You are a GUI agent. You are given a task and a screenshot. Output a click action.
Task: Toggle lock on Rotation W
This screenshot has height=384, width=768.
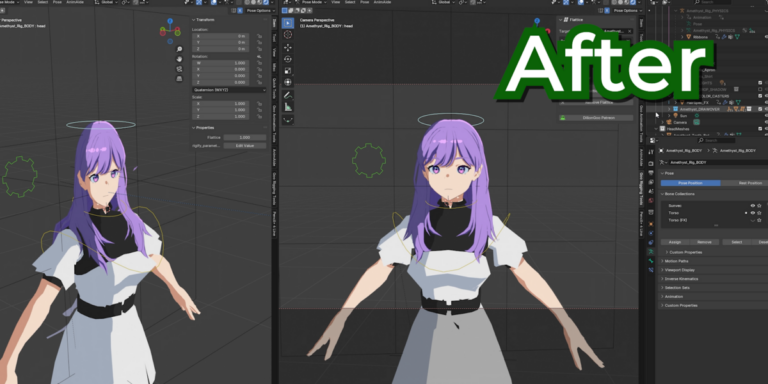259,63
